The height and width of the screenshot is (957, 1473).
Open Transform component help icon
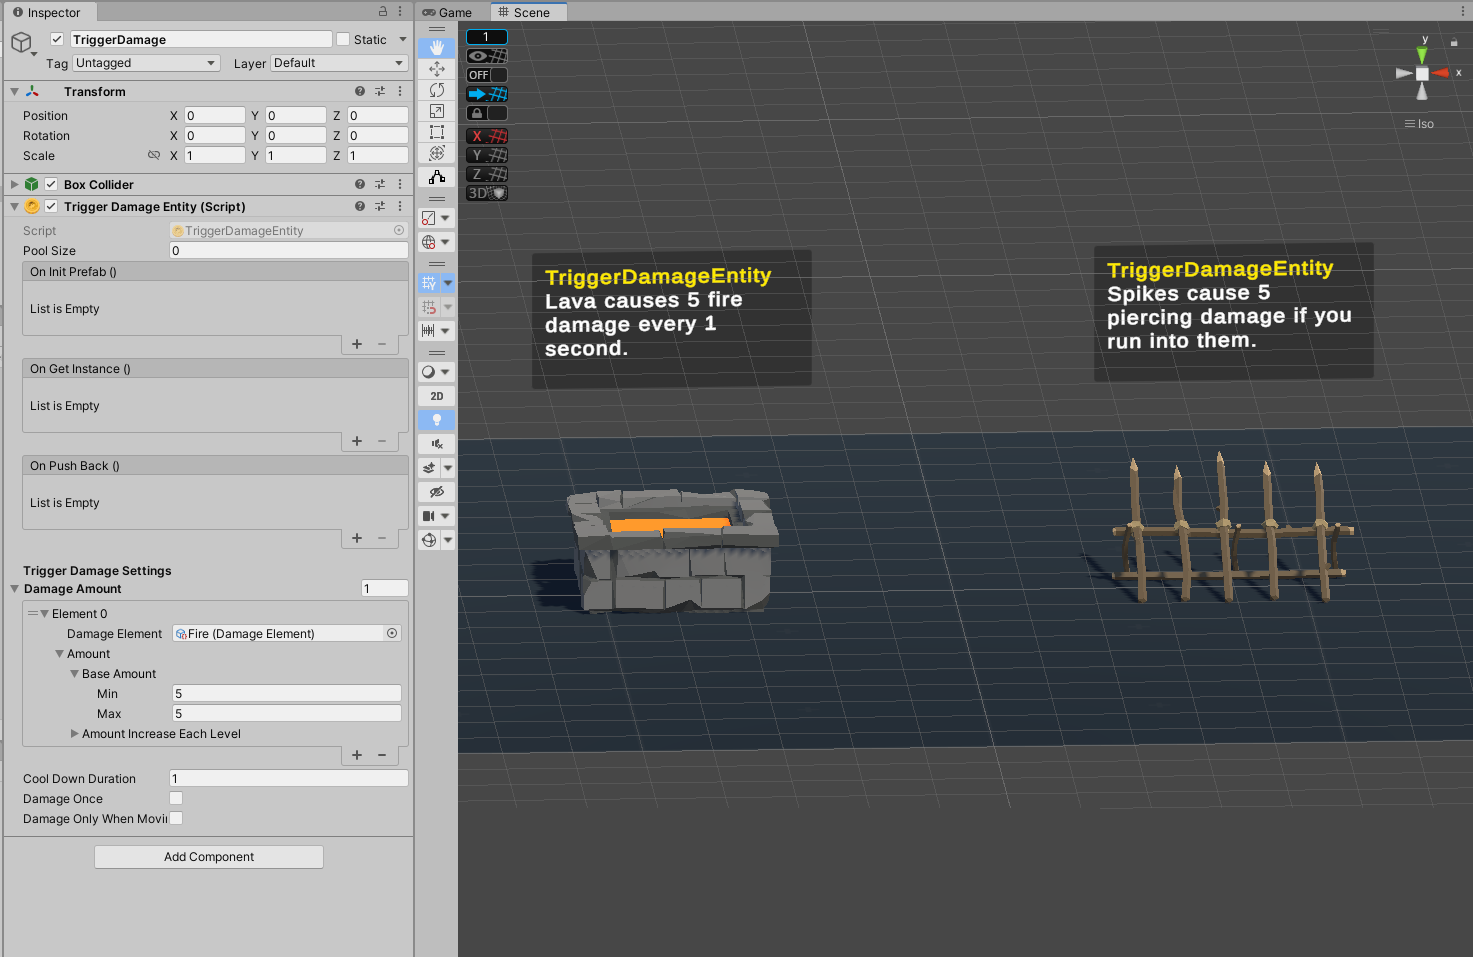coord(360,91)
